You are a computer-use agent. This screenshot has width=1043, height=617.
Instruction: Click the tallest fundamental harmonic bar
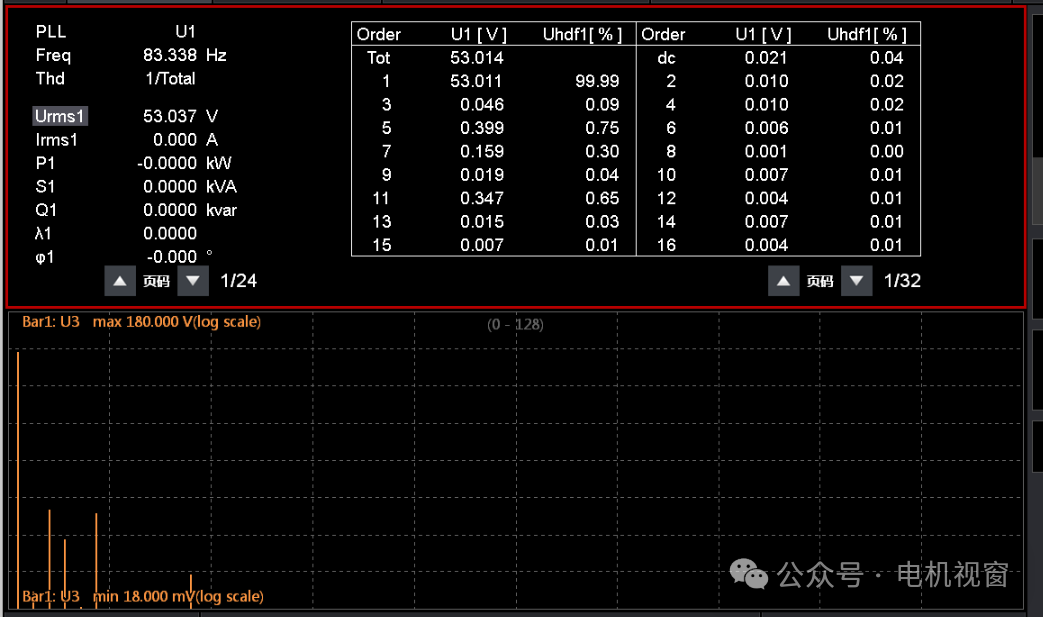[x=18, y=479]
